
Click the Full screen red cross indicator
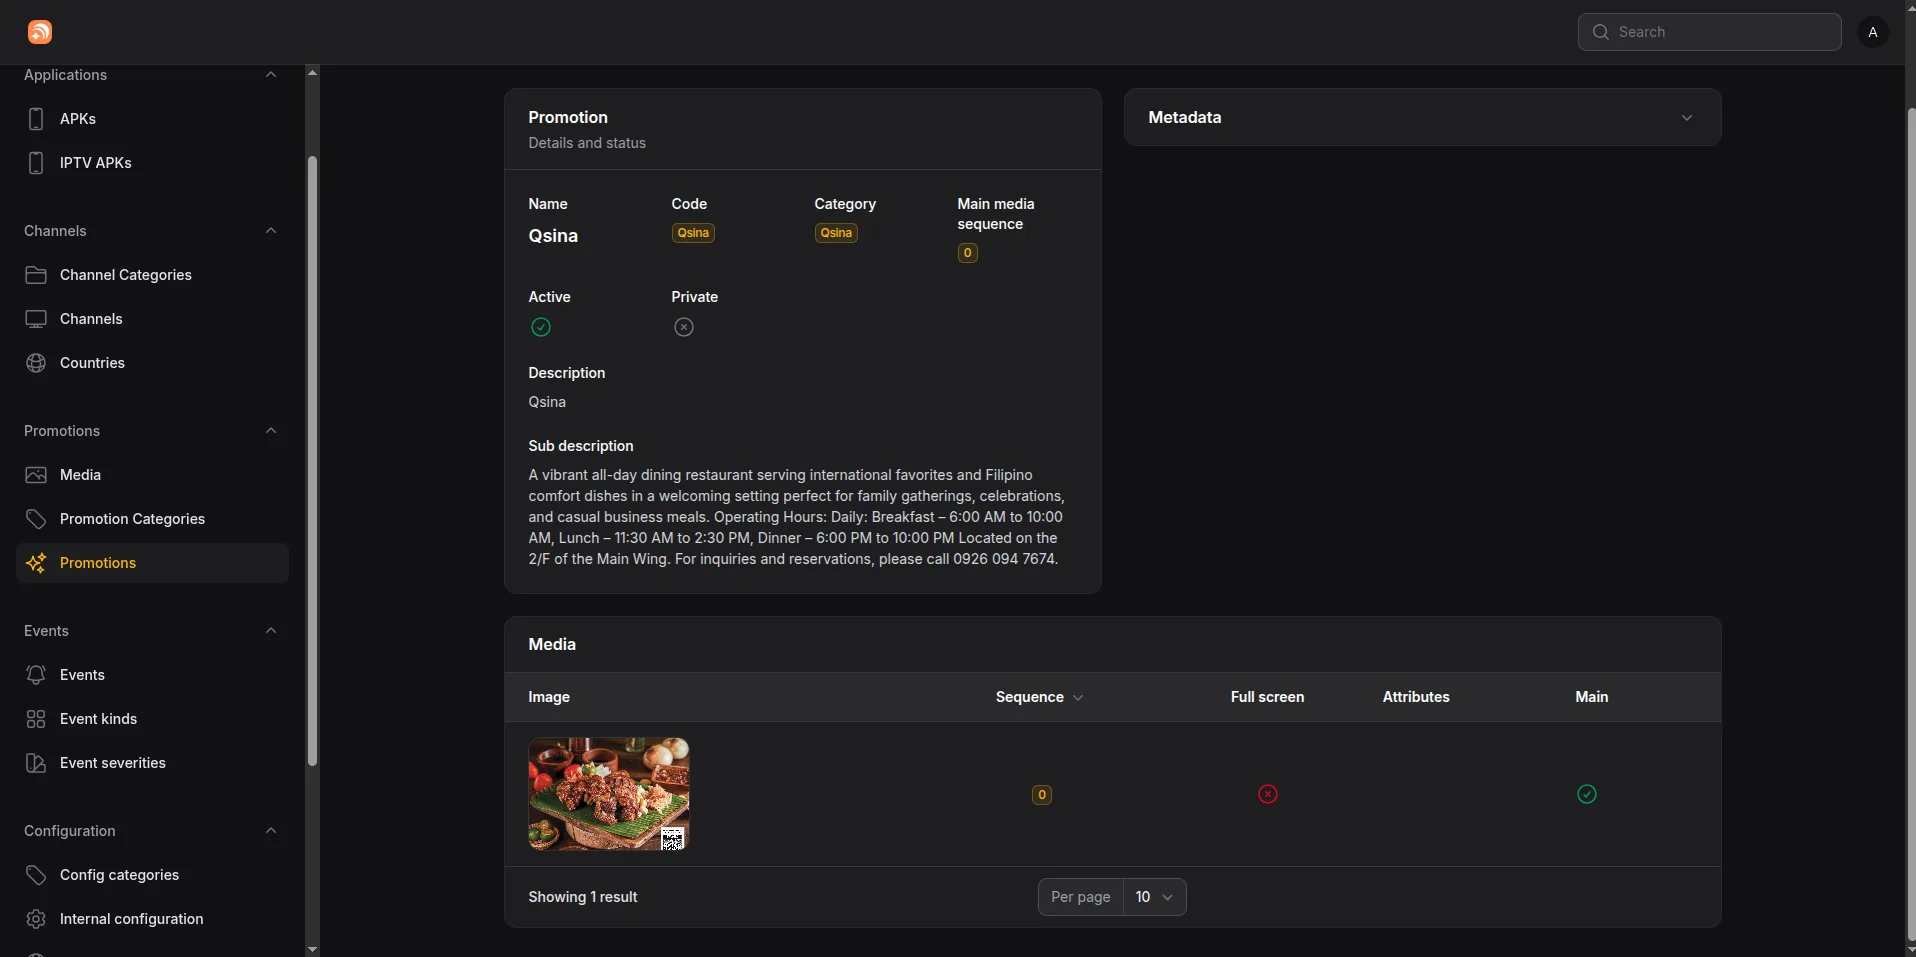(x=1268, y=794)
